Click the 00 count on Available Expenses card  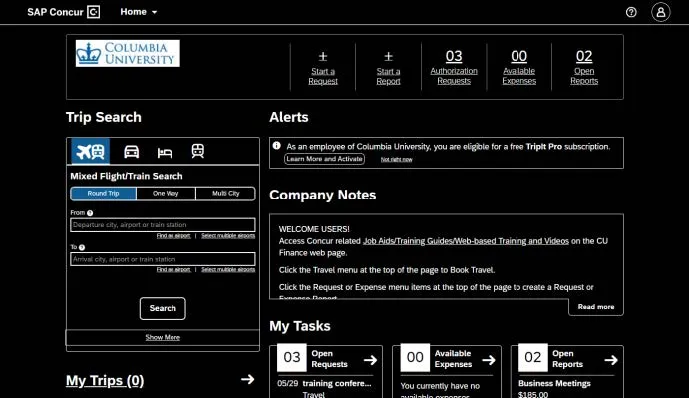[415, 358]
